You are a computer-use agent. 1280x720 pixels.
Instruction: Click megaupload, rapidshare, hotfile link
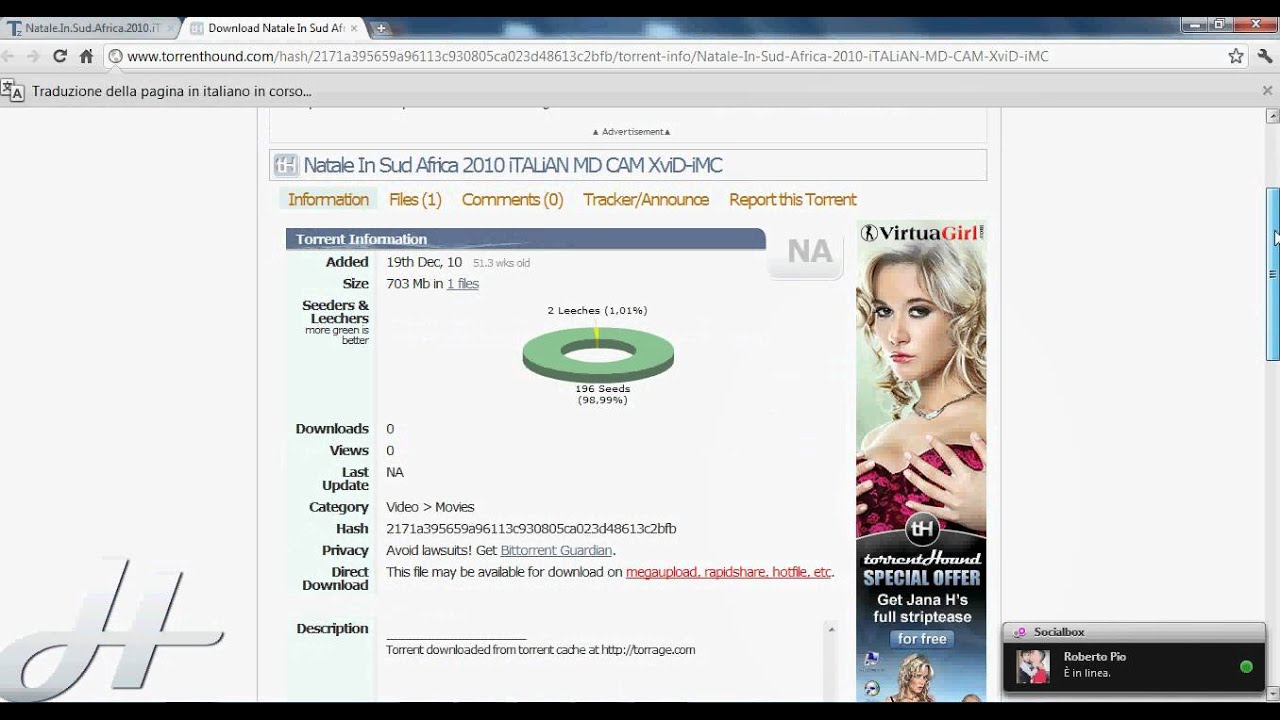click(x=729, y=572)
